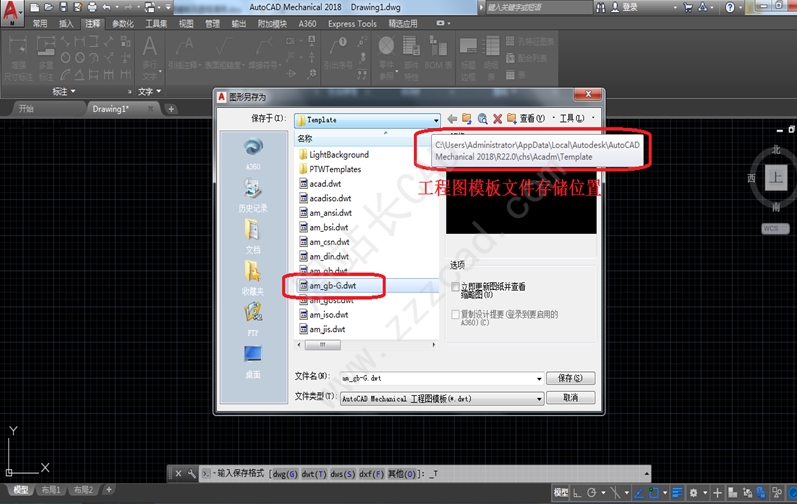Open FTP location in places sidebar
Viewport: 797px width, 504px height.
[x=253, y=320]
